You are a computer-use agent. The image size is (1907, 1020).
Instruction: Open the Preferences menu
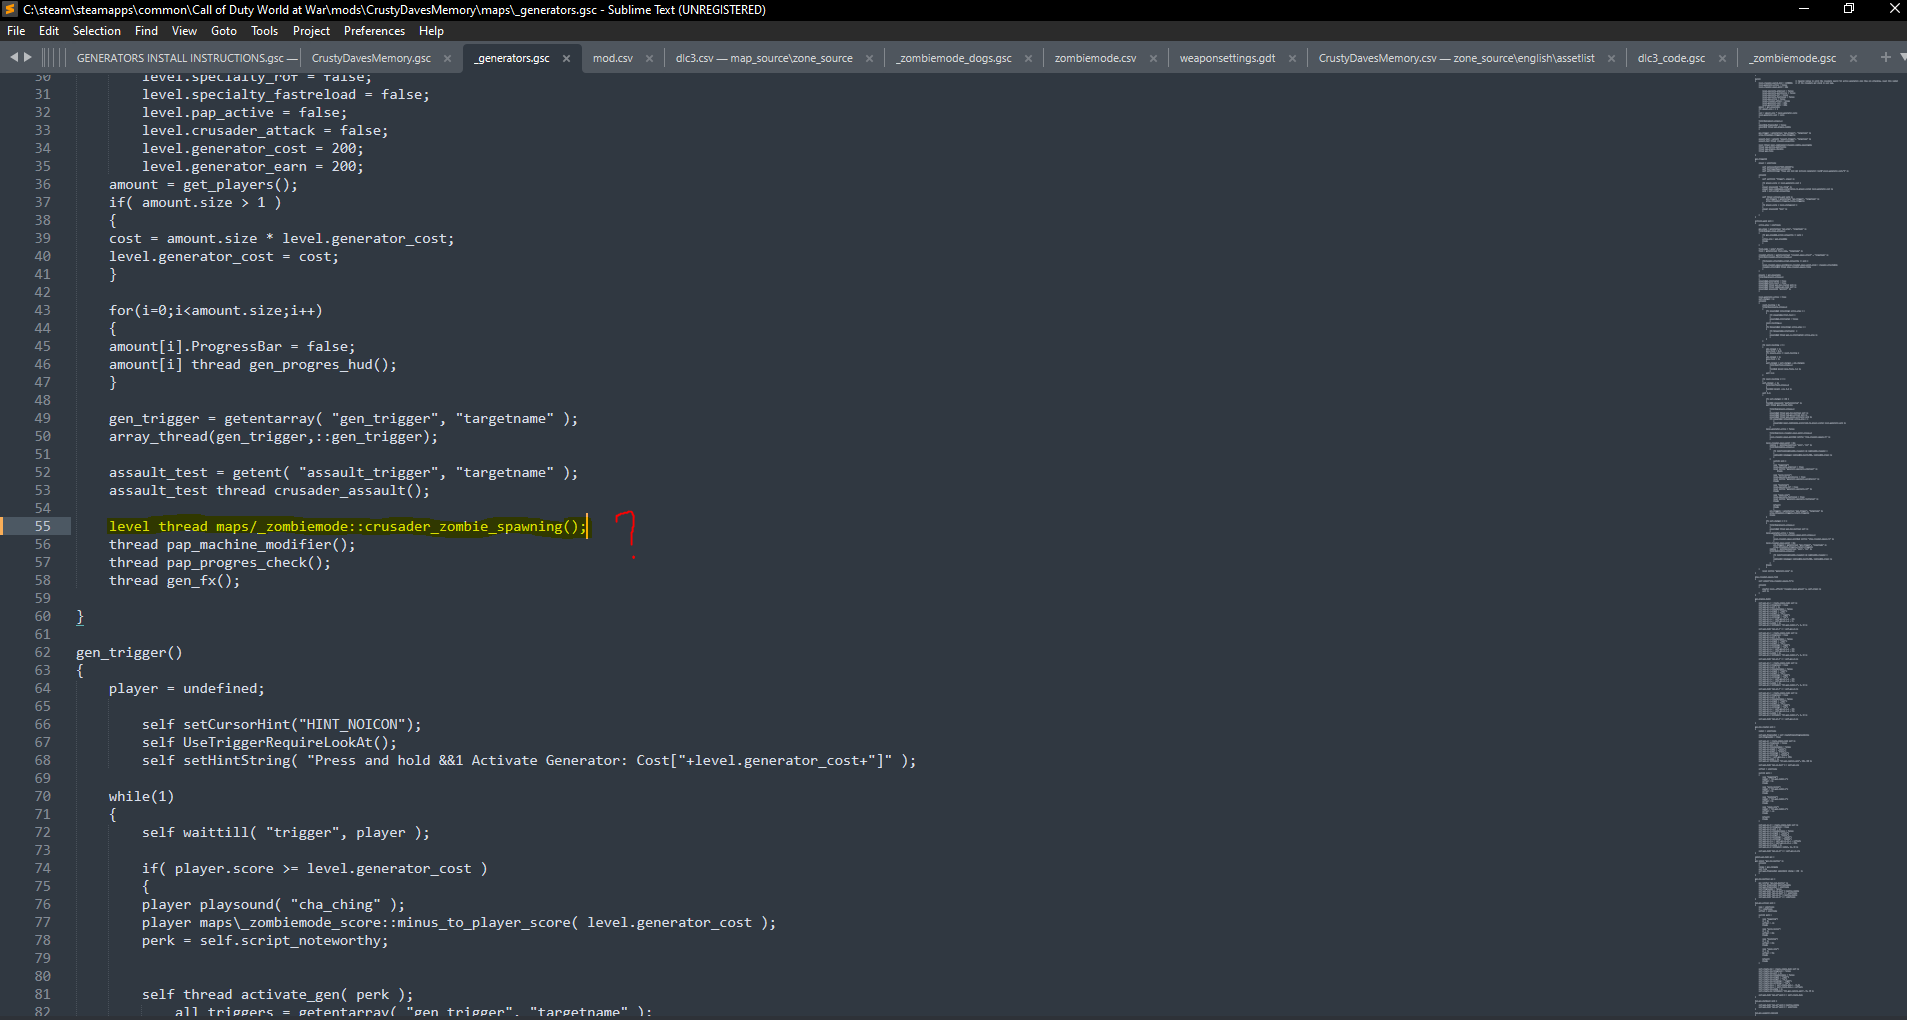tap(374, 31)
